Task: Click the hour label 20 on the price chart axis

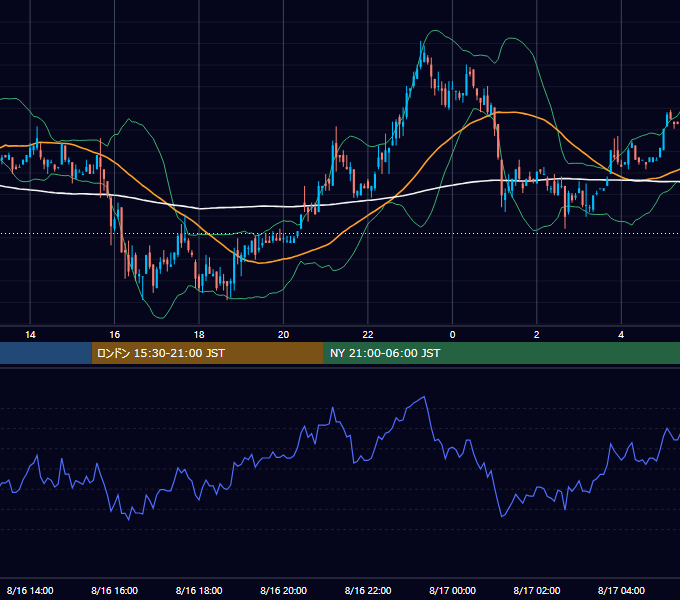Action: [283, 335]
